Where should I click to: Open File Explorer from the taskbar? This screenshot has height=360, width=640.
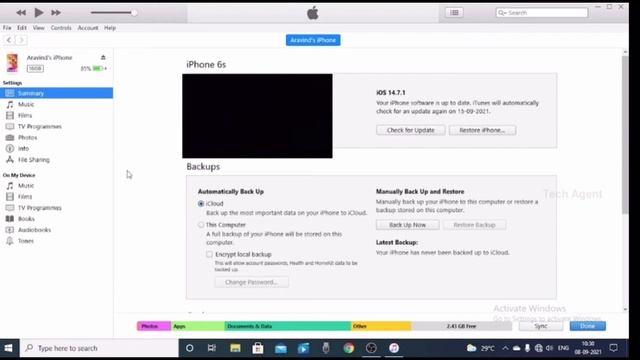(x=235, y=348)
